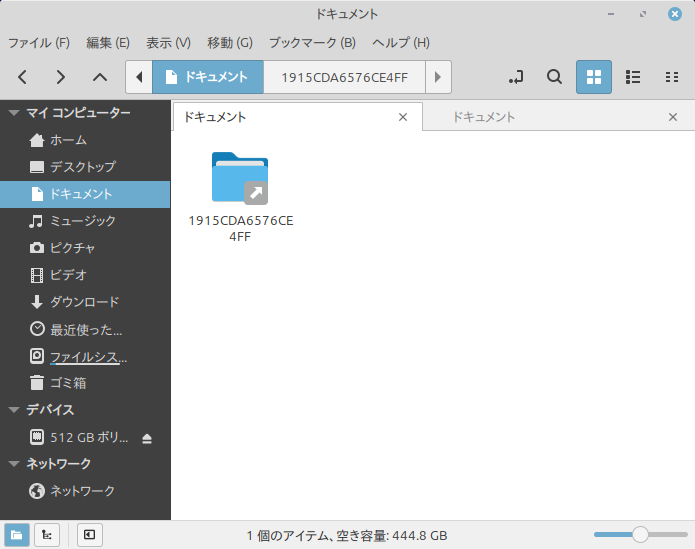Screen dimensions: 695x549
Task: Collapse the マイ コンピューター section
Action: pyautogui.click(x=14, y=113)
